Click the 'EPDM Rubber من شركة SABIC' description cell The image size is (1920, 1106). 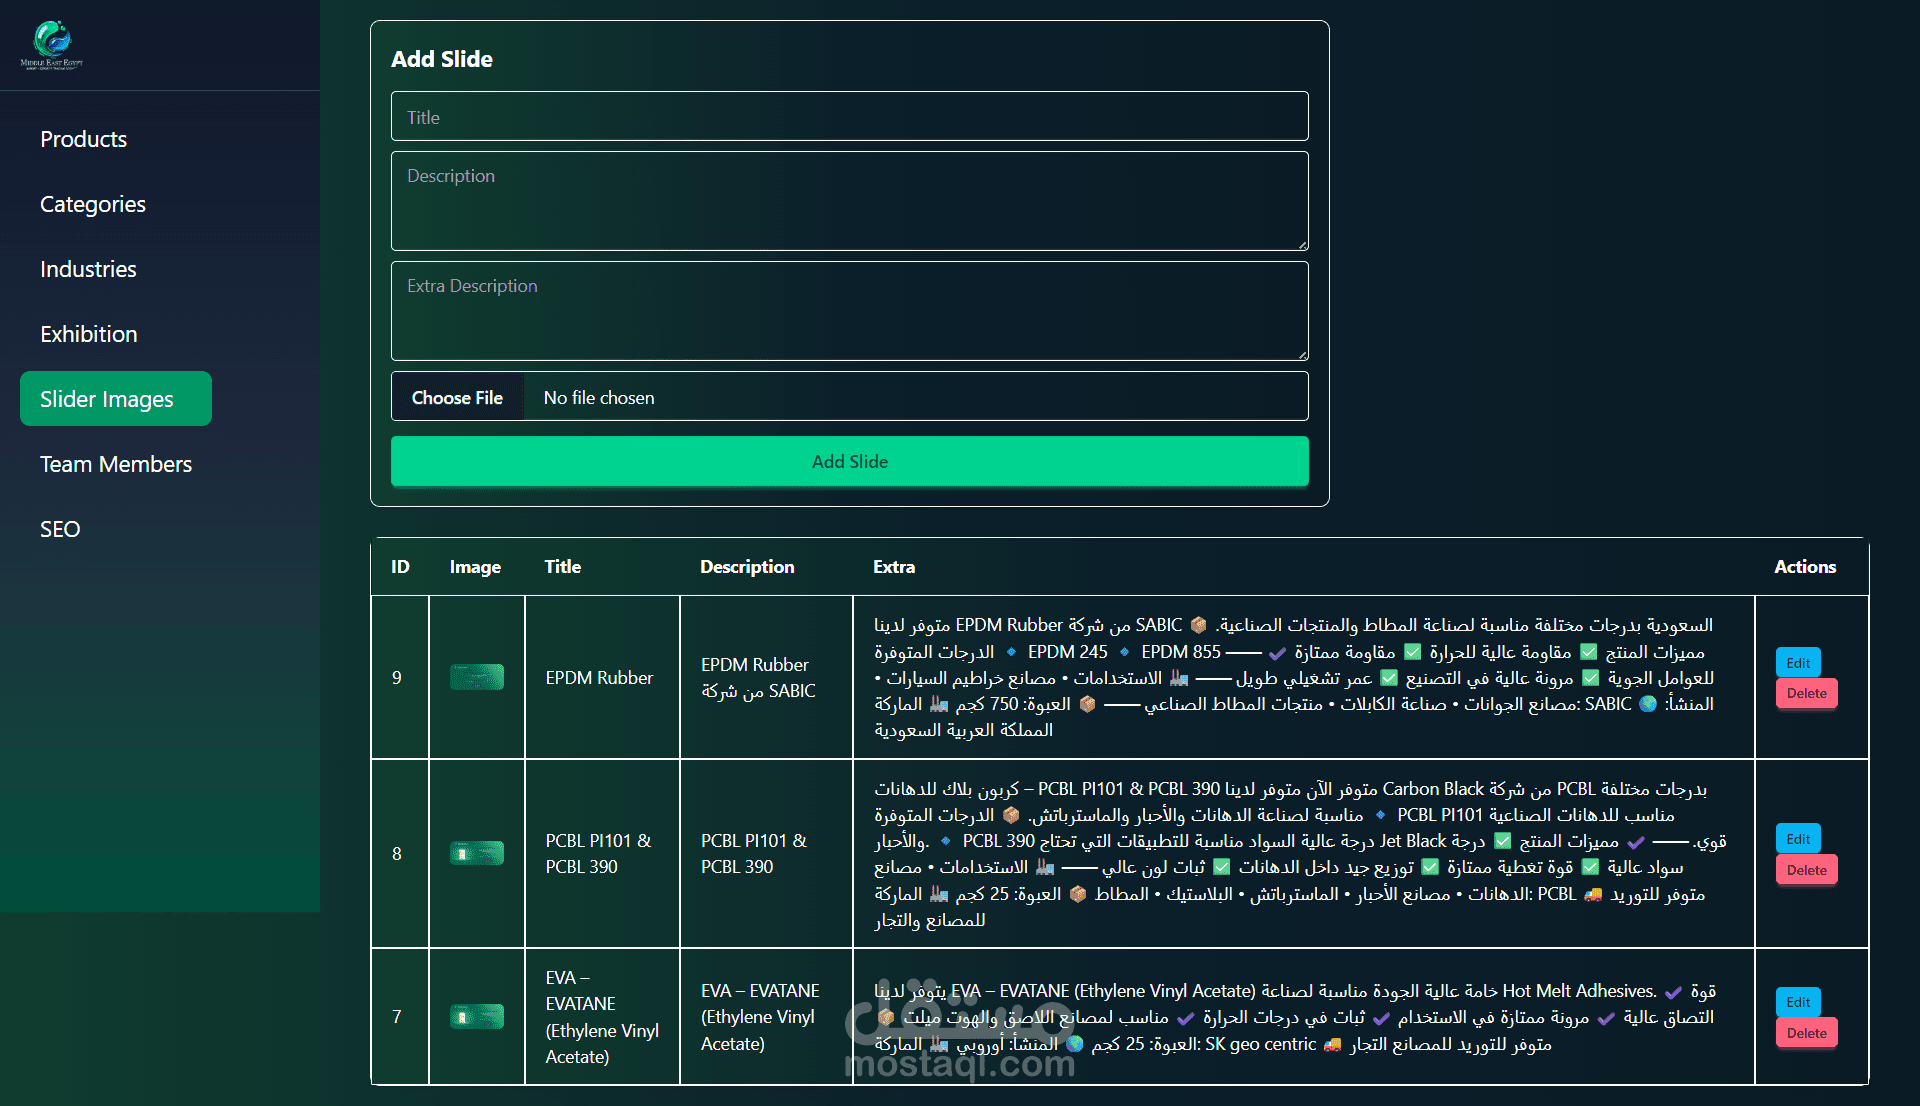(766, 678)
